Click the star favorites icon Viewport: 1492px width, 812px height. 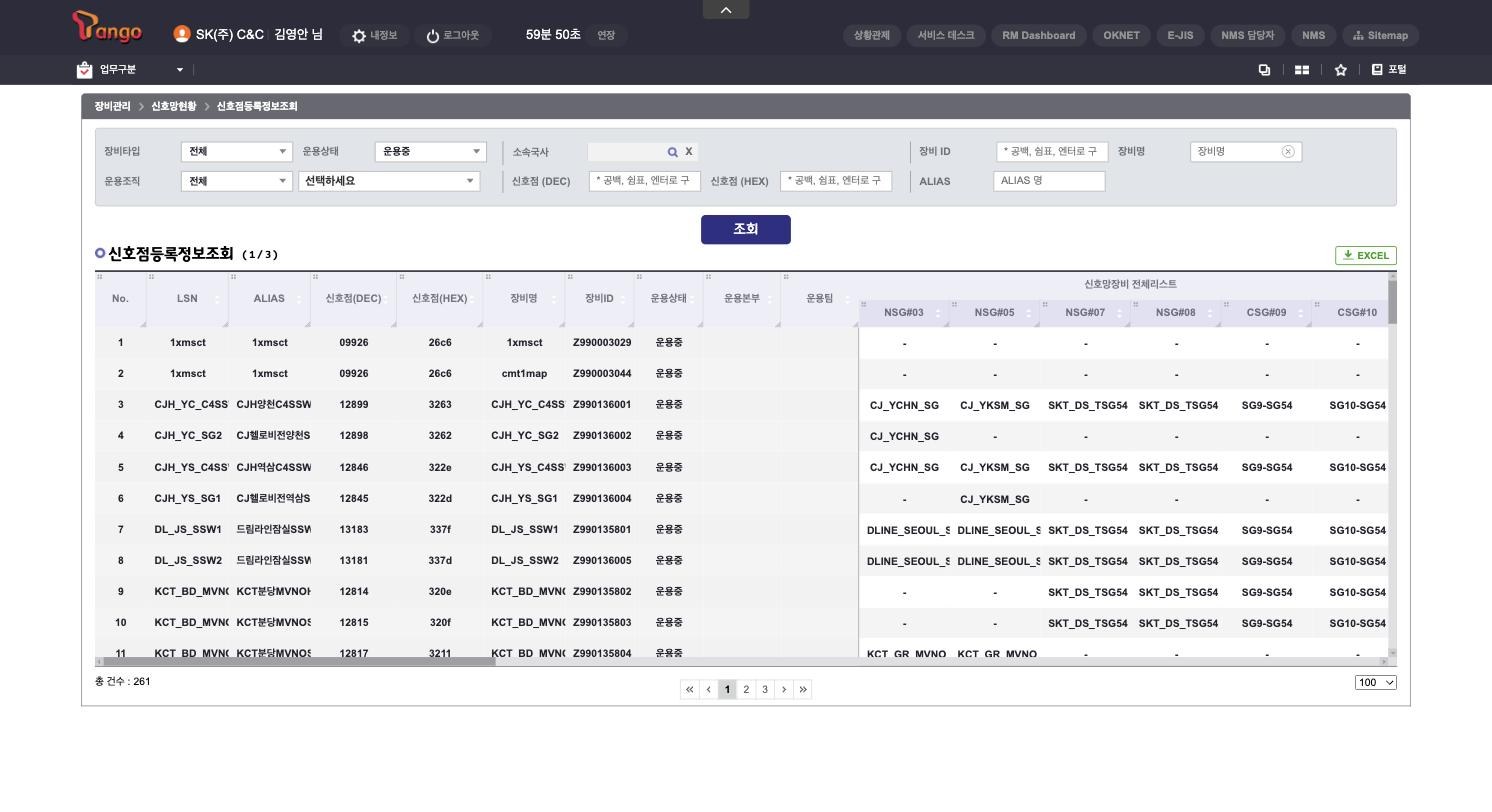click(1341, 70)
